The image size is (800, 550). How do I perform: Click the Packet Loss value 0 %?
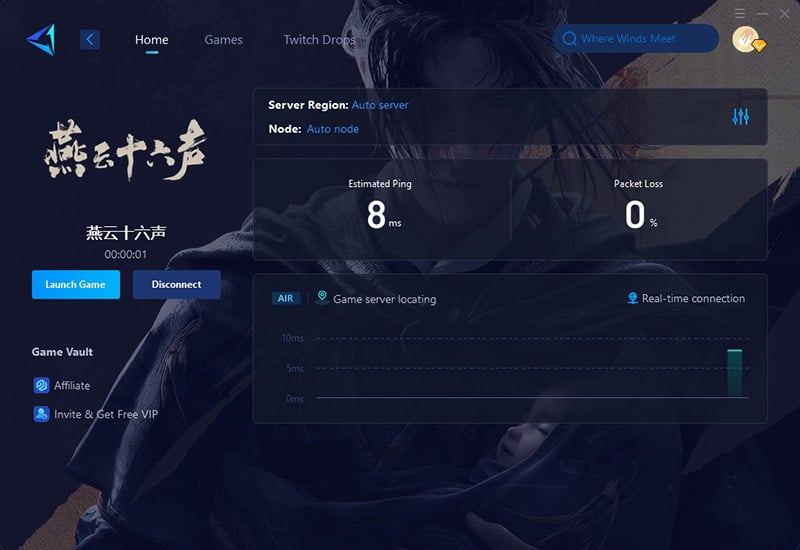point(641,215)
